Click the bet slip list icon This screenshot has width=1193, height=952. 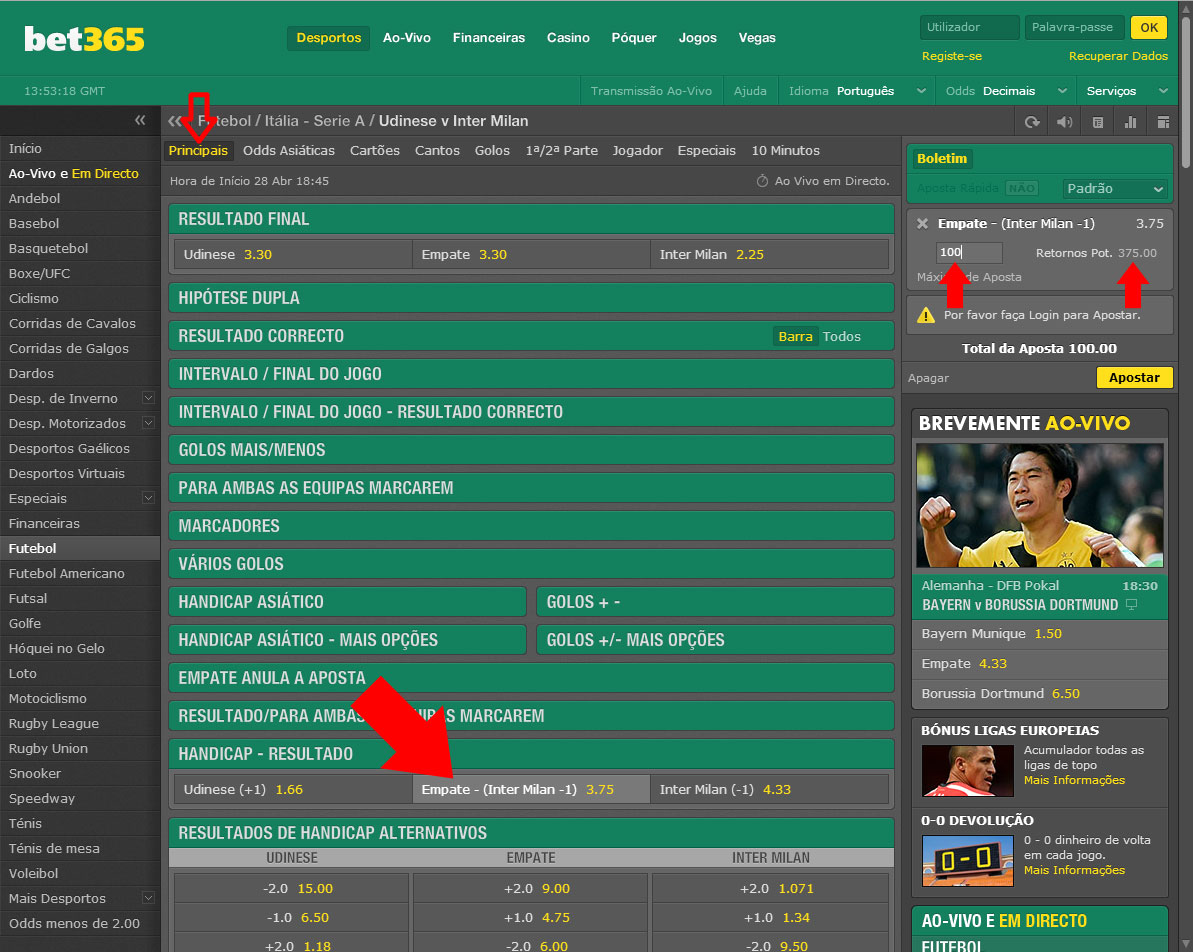[1098, 122]
